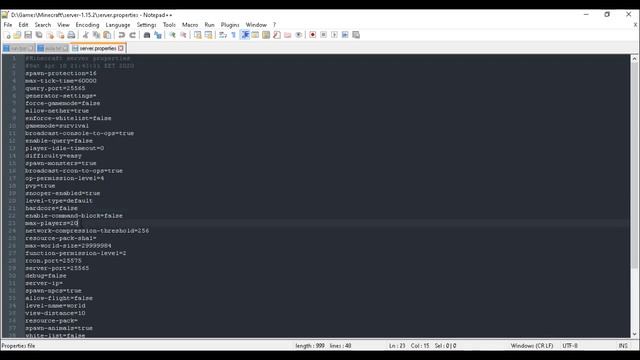Click the level-name=world line
Image resolution: width=640 pixels, height=360 pixels.
[x=55, y=306]
